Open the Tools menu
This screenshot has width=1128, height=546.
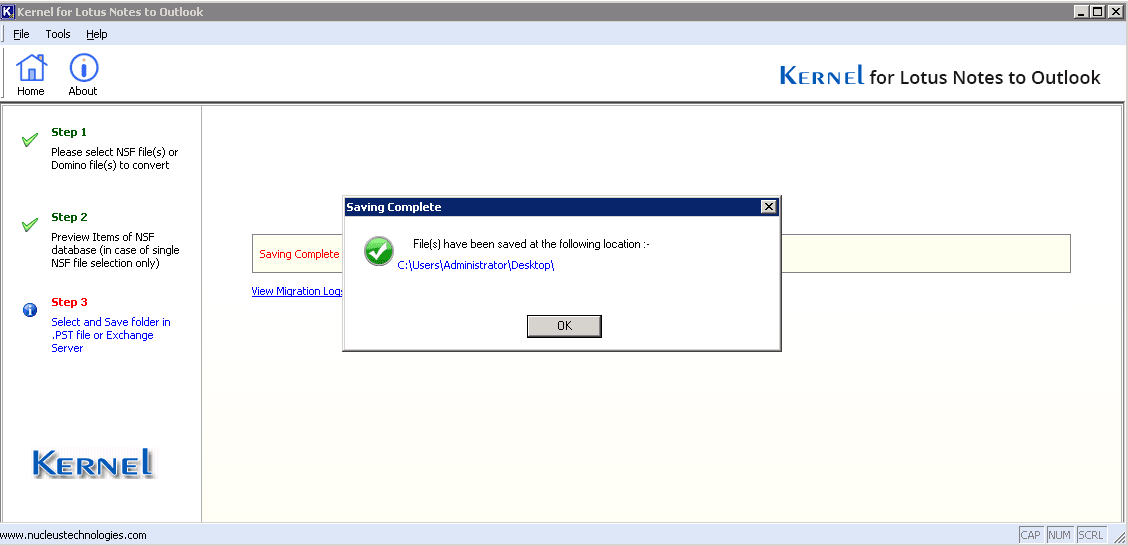pyautogui.click(x=58, y=34)
